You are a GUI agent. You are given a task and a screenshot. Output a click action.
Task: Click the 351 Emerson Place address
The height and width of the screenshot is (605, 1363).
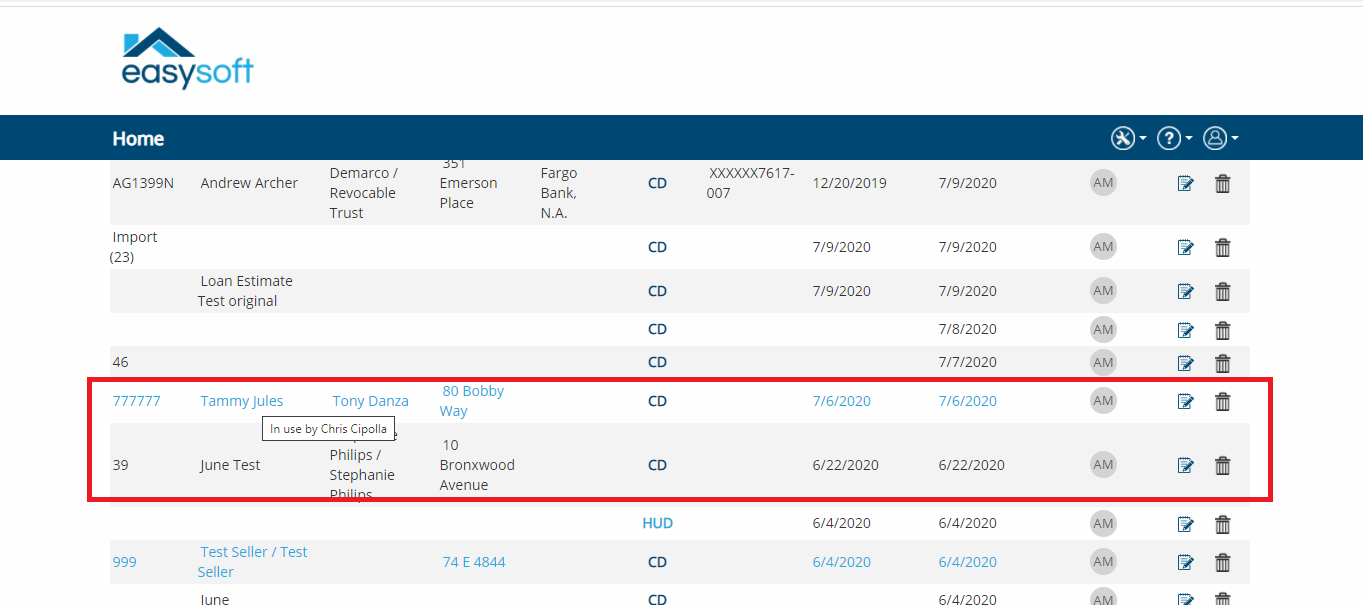468,183
